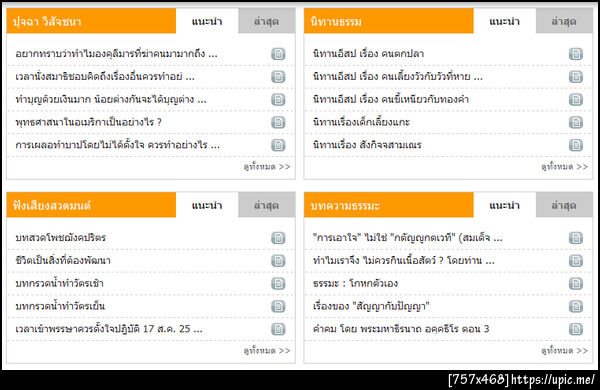Open ดูทั้งหมด >> link in บทความธรรมะ panel

[x=564, y=351]
